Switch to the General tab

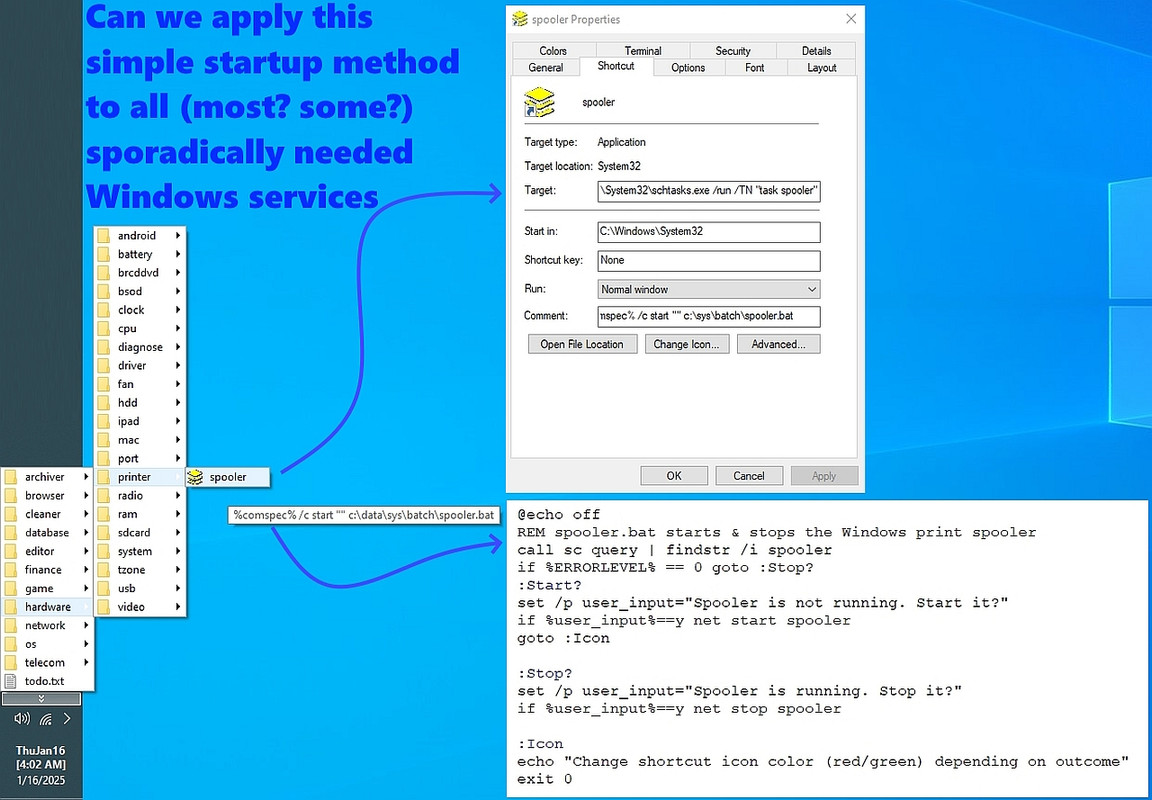(x=546, y=68)
